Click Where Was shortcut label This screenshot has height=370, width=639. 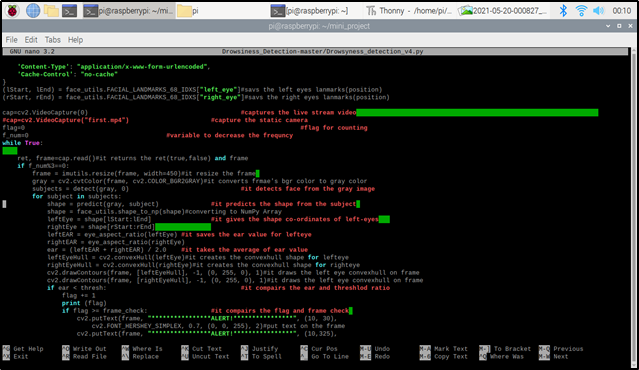(507, 357)
